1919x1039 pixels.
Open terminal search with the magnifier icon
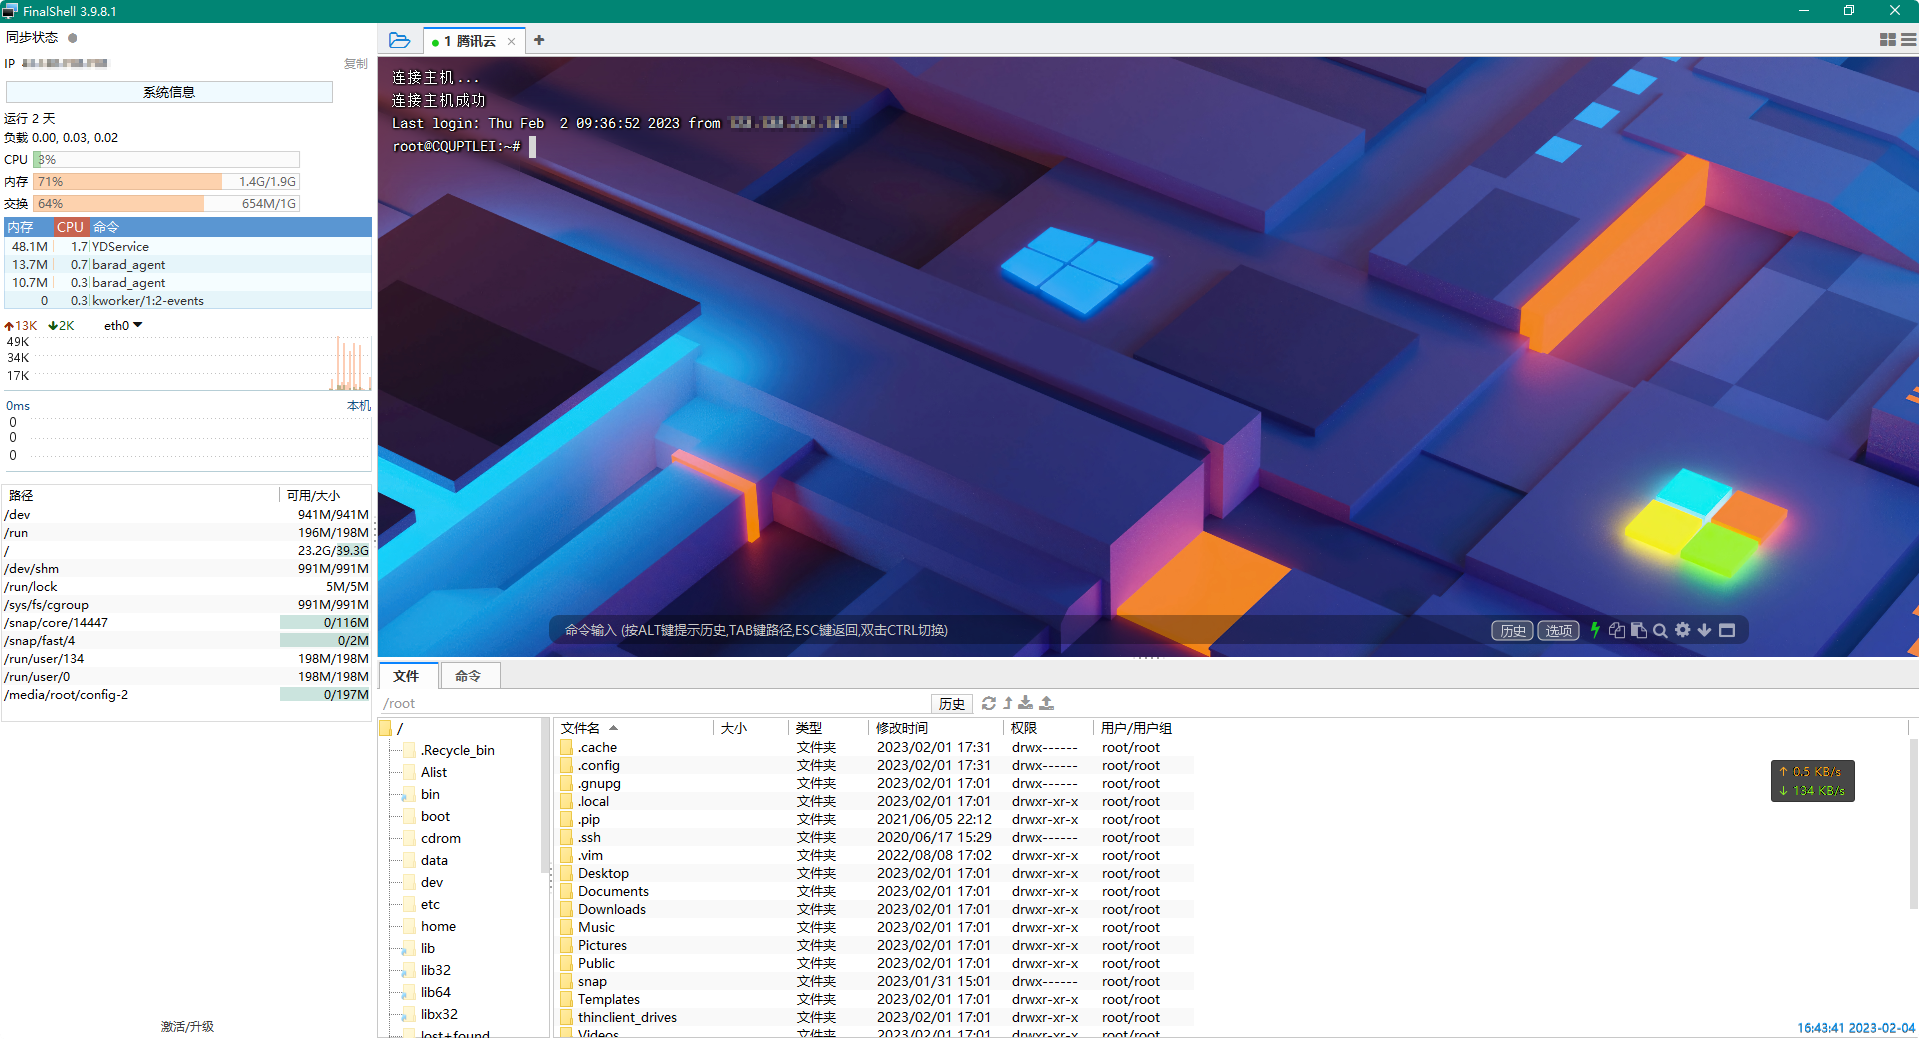pyautogui.click(x=1660, y=630)
